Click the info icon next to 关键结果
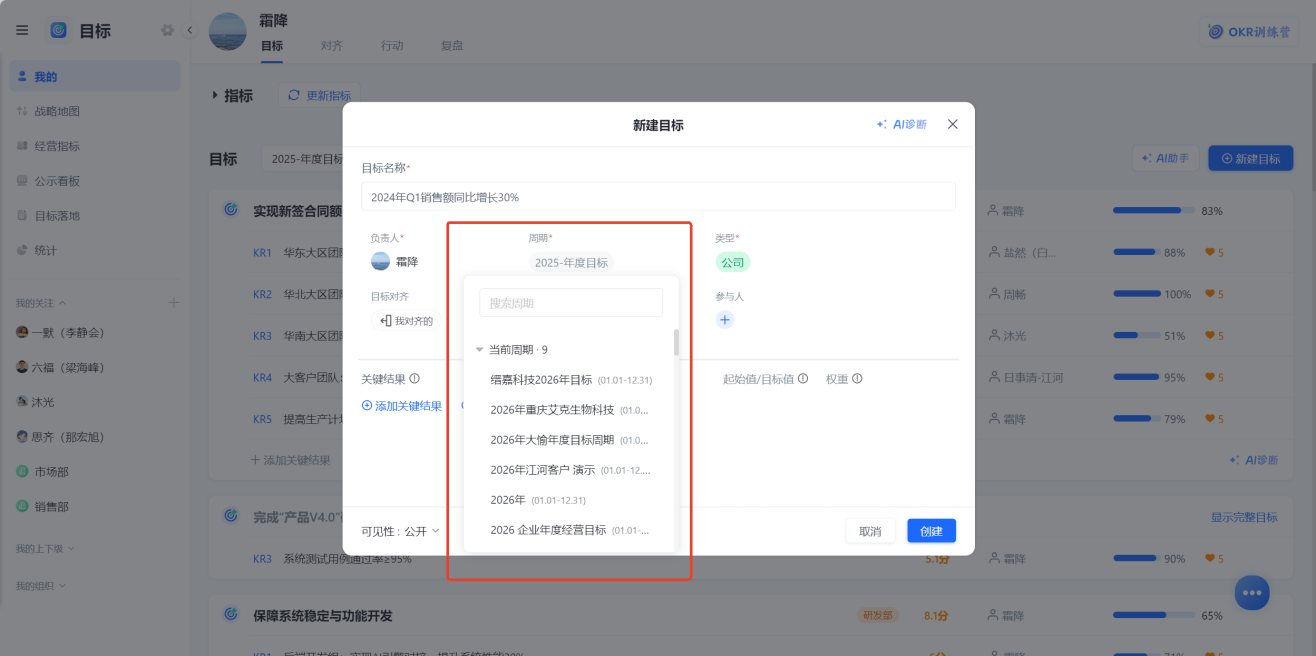1316x656 pixels. click(414, 379)
